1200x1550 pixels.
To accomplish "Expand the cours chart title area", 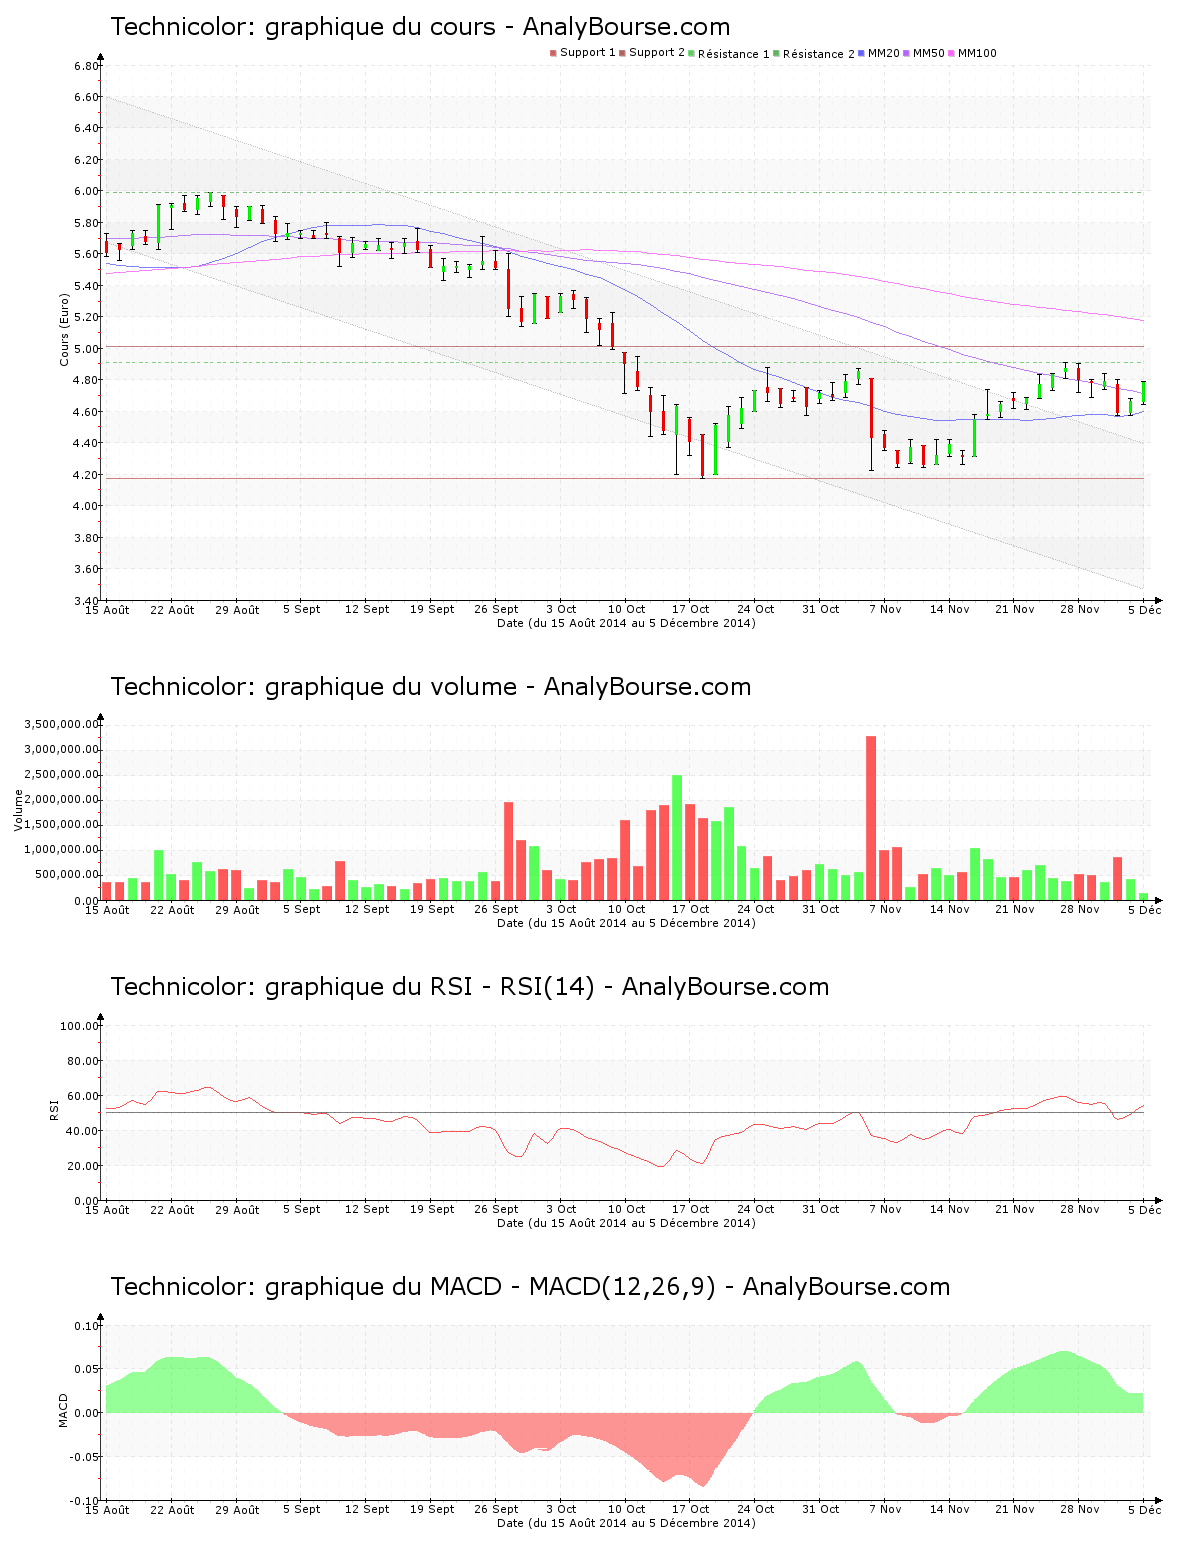I will pyautogui.click(x=420, y=28).
